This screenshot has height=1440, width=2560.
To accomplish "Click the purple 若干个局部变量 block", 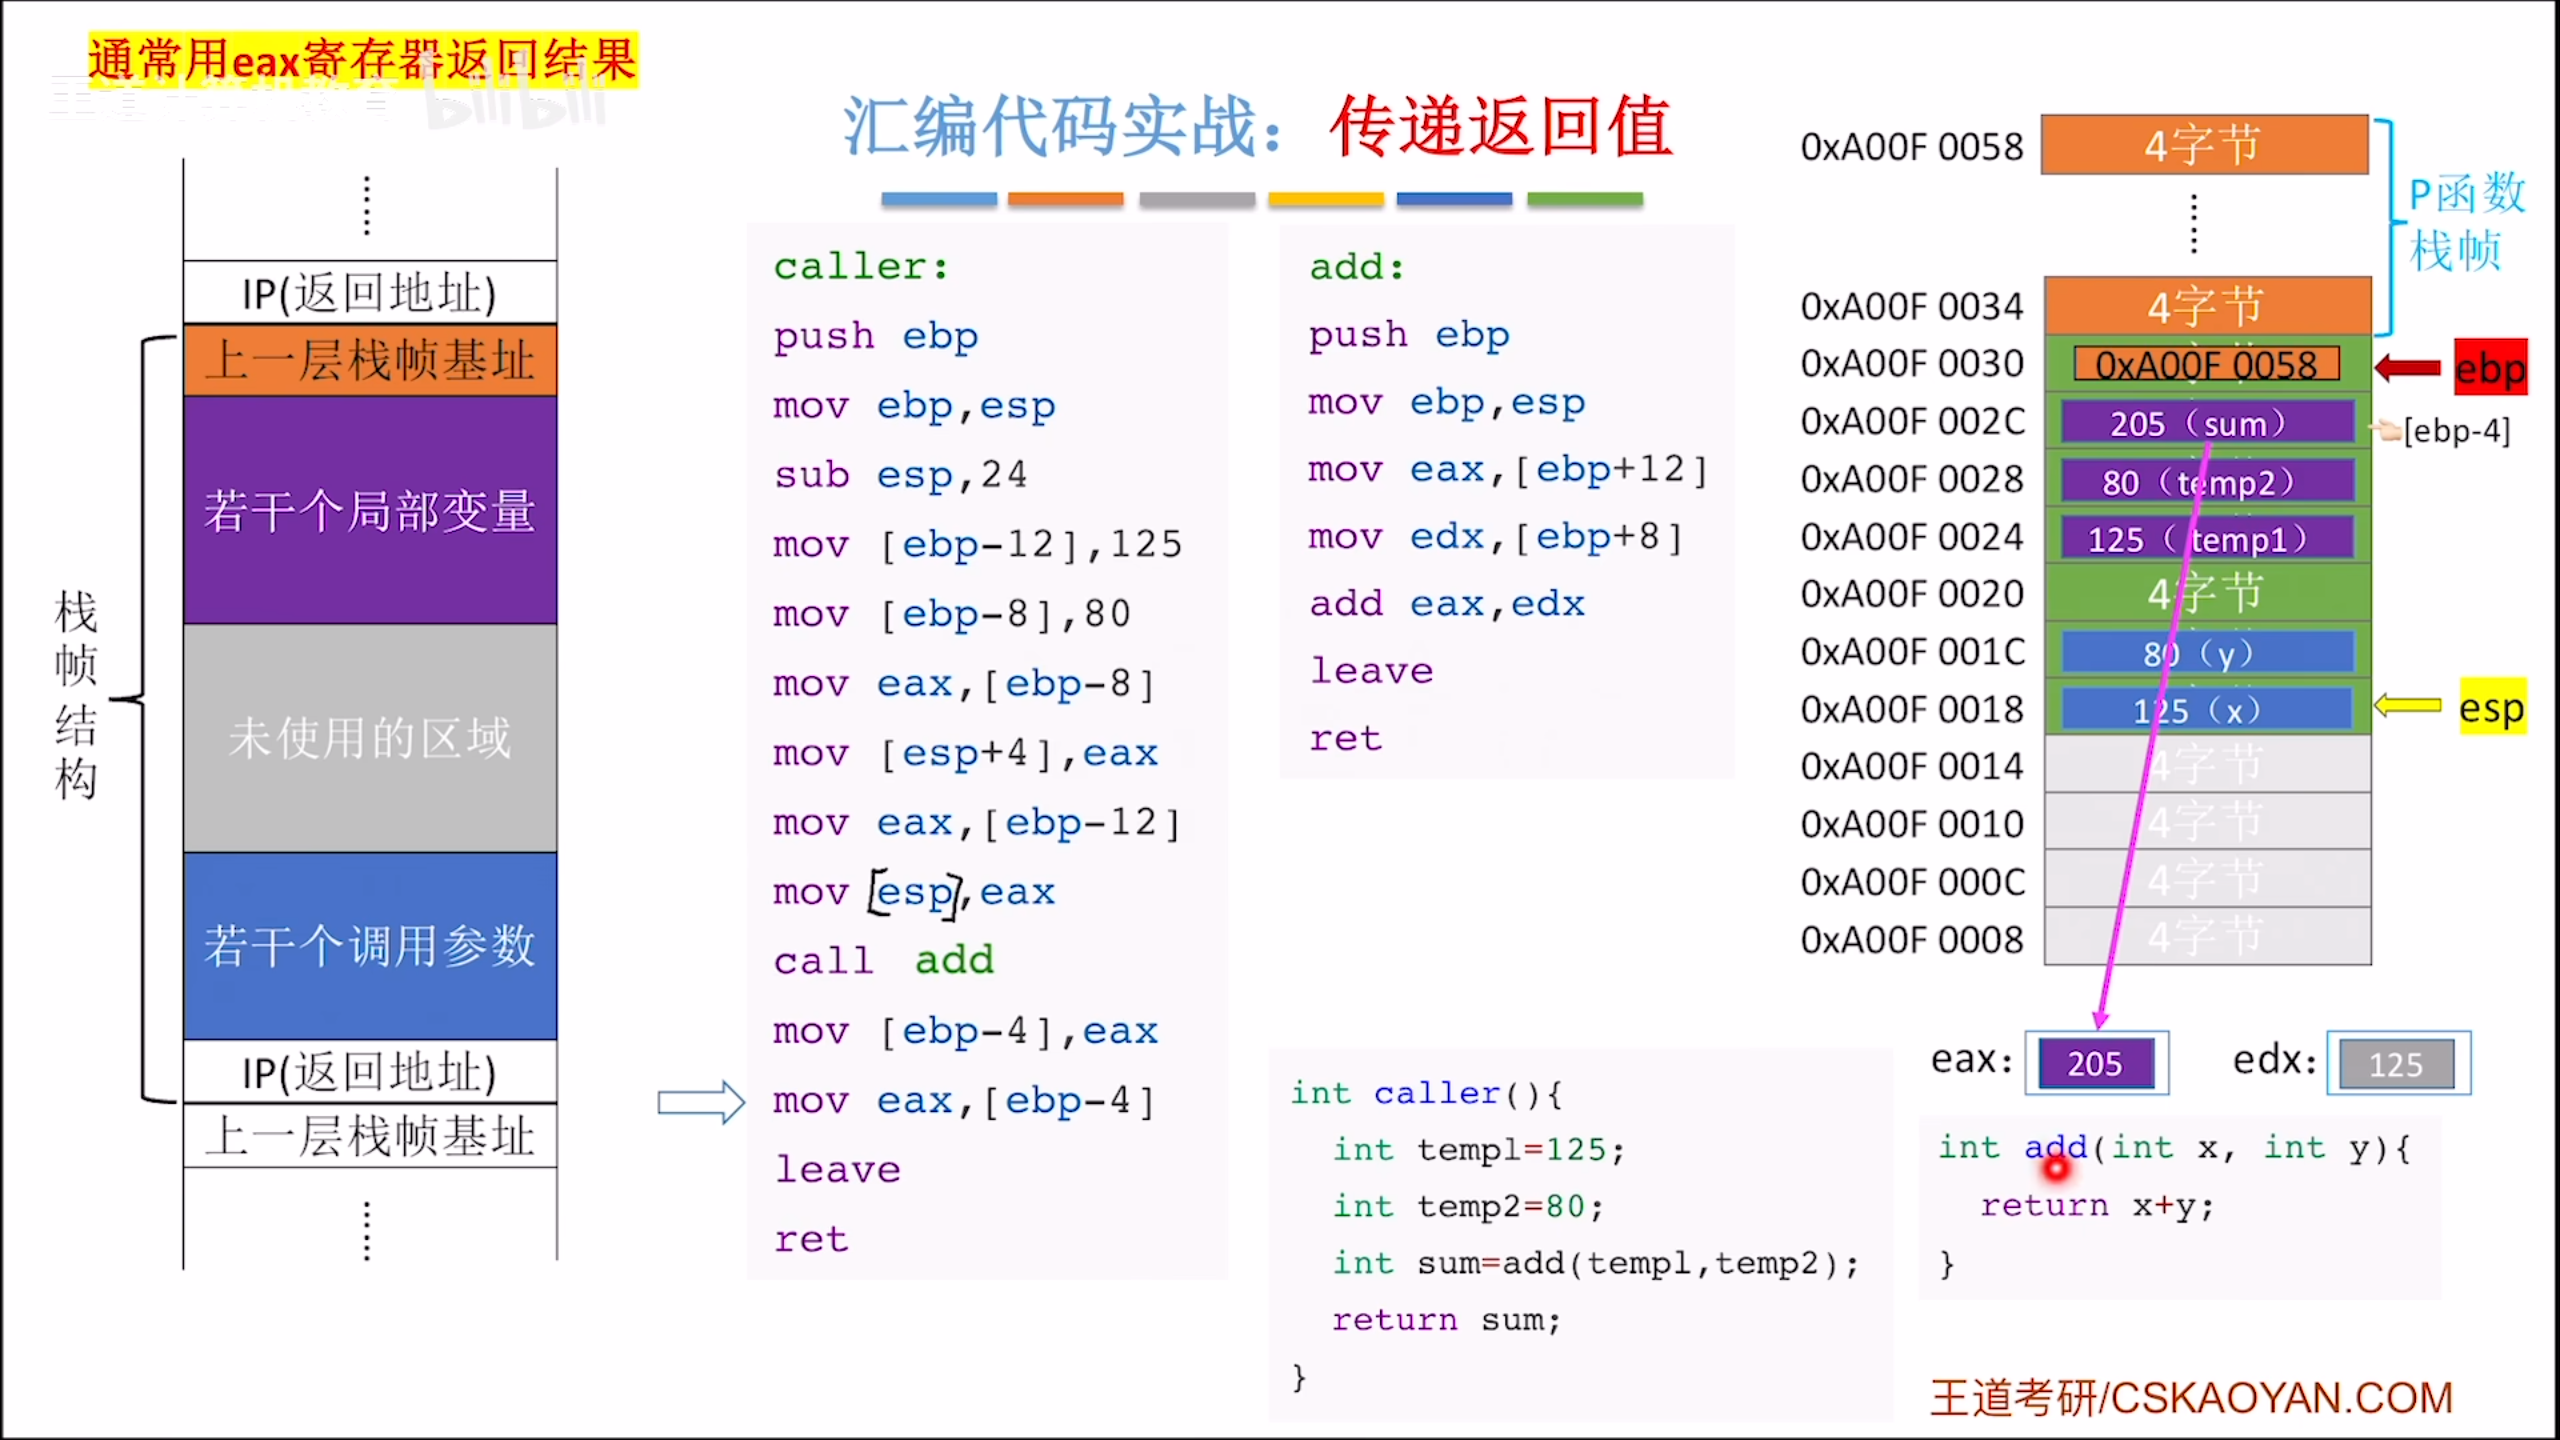I will [x=370, y=510].
